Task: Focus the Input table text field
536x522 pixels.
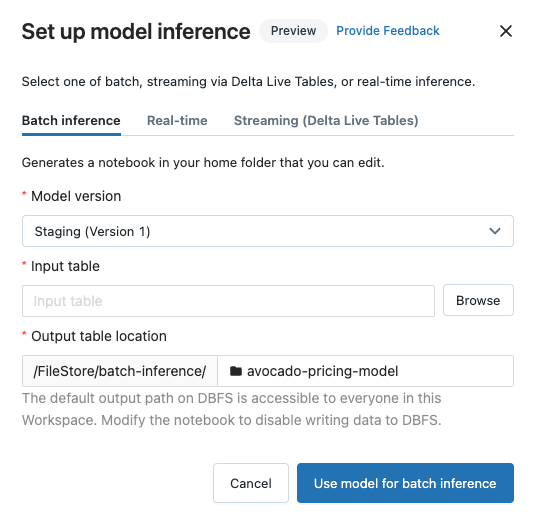Action: click(228, 301)
